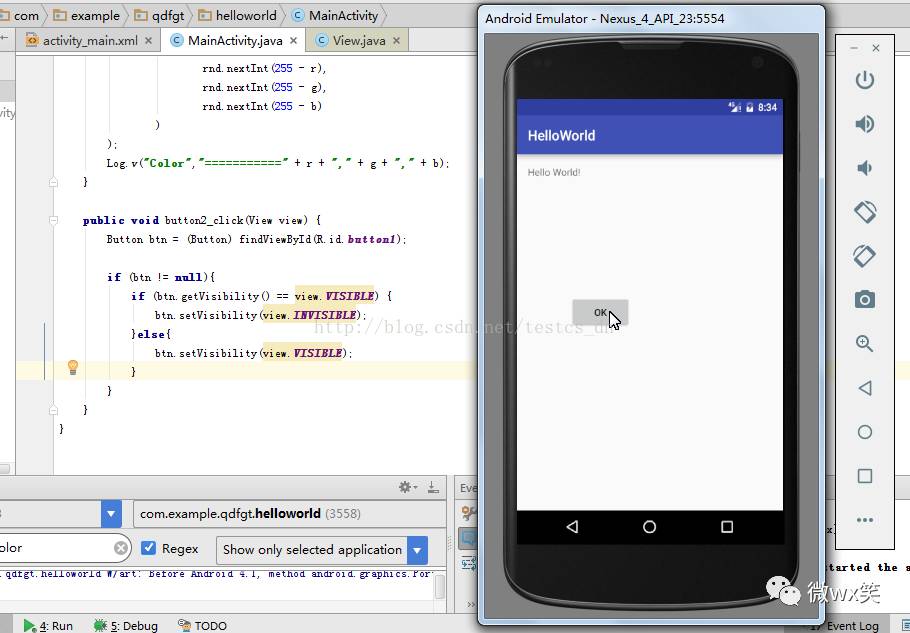
Task: Open the TODO tool window
Action: 202,625
